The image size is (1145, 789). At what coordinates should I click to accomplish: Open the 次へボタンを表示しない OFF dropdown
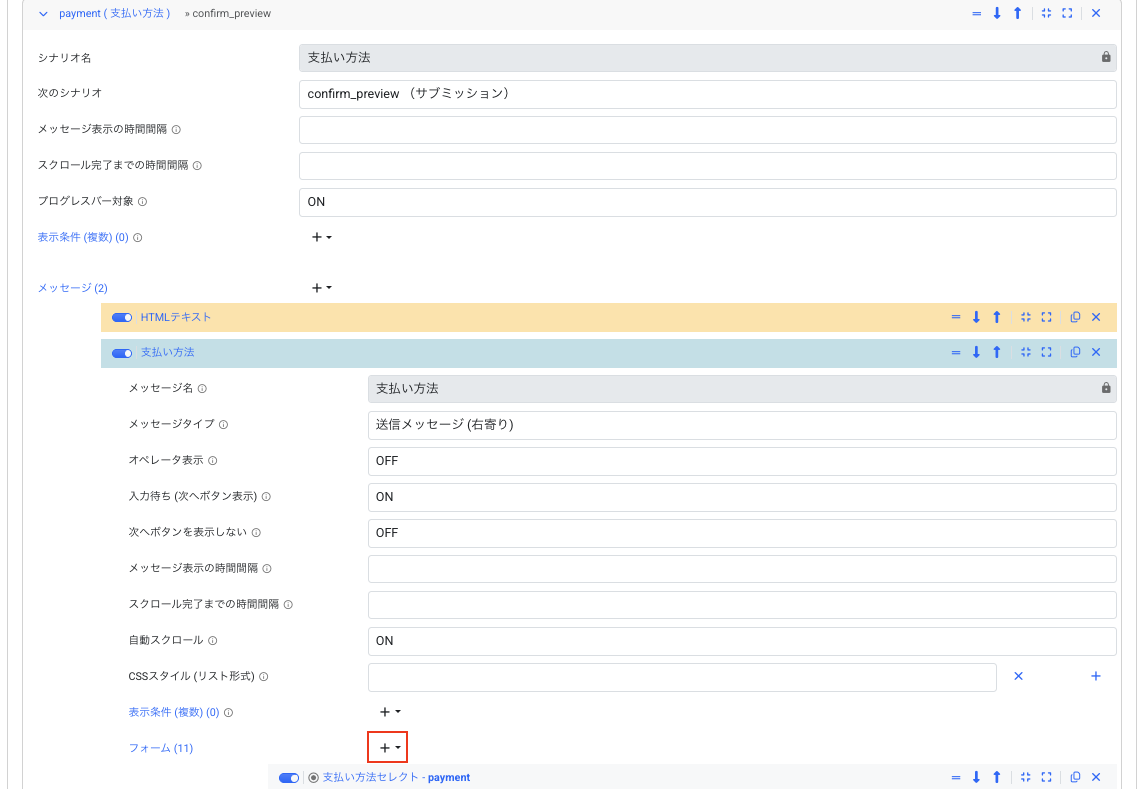click(742, 533)
